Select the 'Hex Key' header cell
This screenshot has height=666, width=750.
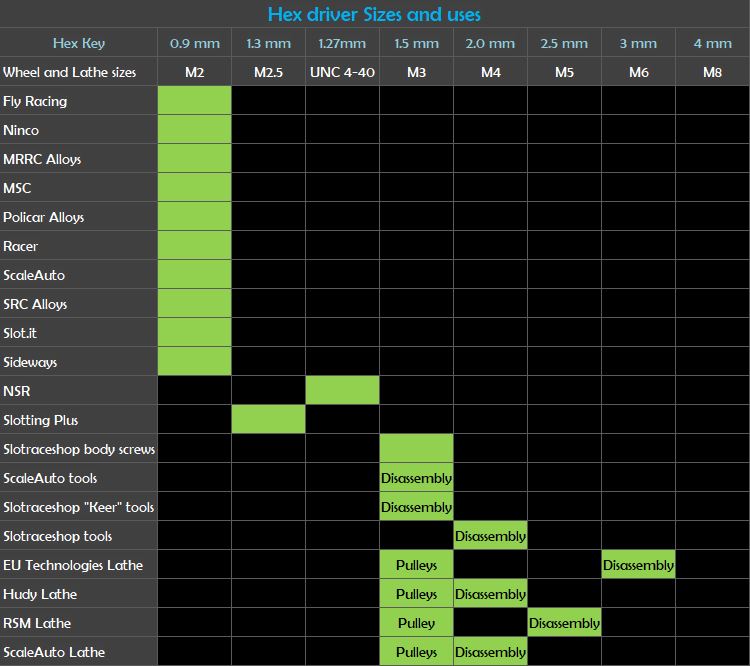pos(79,43)
